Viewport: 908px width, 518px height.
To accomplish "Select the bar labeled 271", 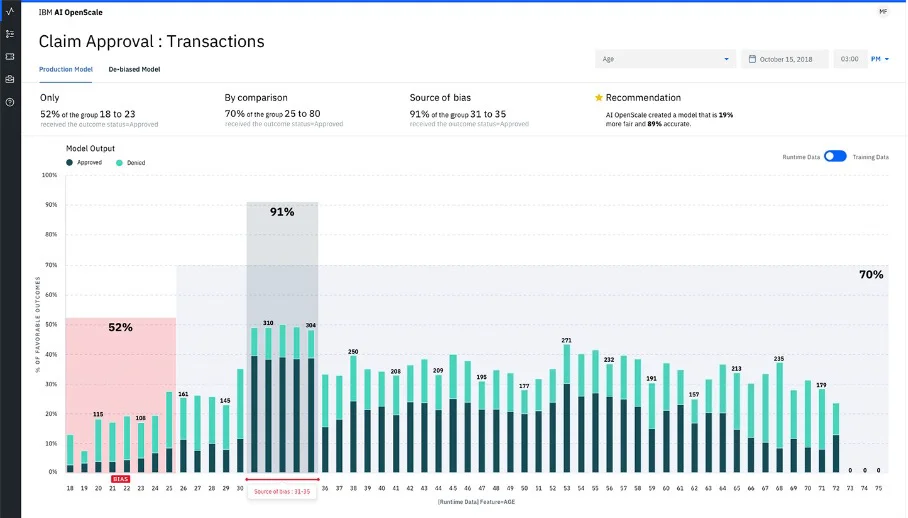I will coord(566,409).
